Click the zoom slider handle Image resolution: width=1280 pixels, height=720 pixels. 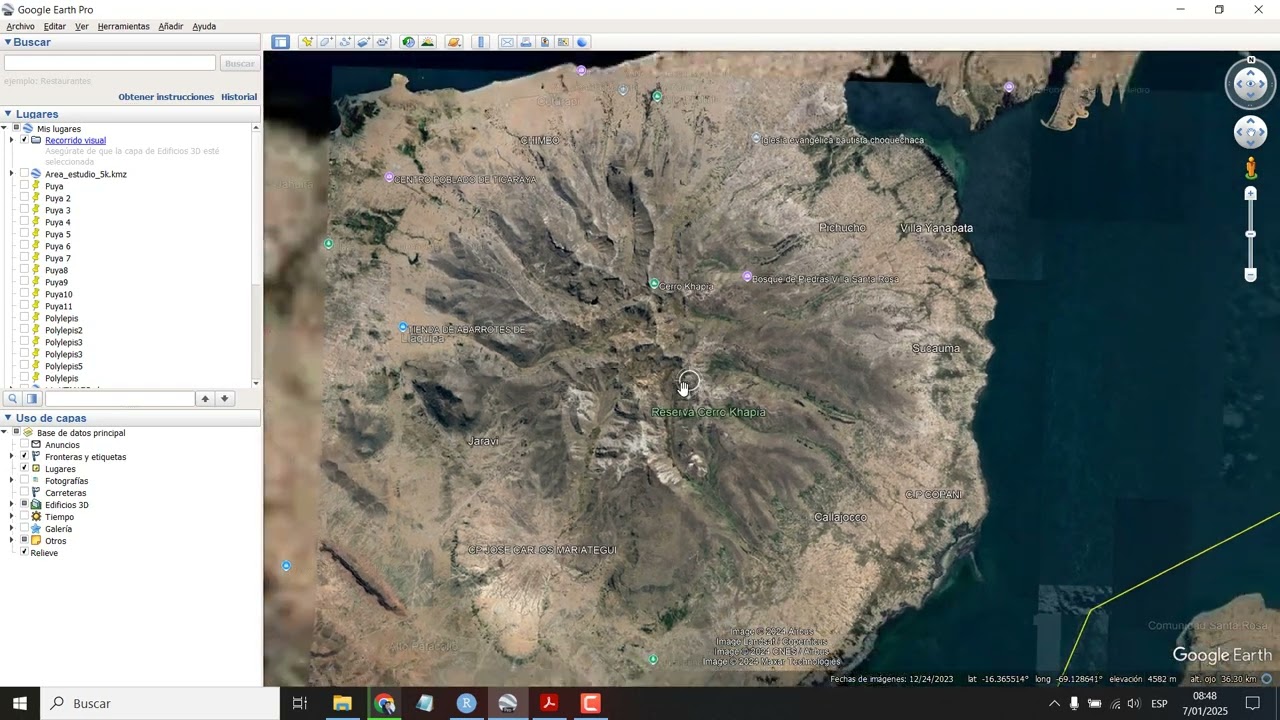pyautogui.click(x=1250, y=234)
